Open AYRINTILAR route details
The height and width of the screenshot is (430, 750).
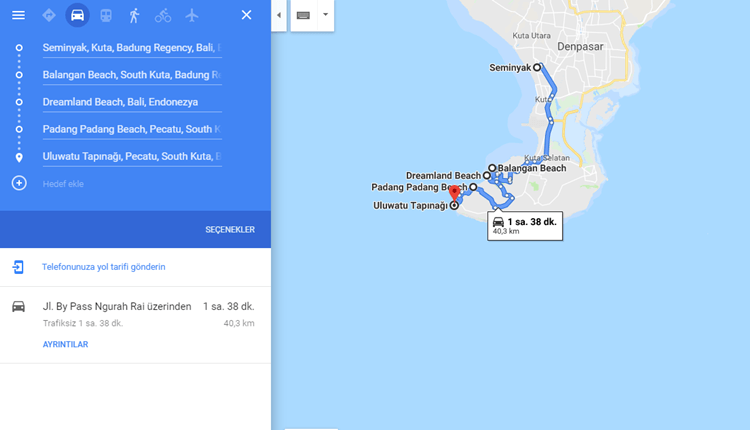coord(66,344)
